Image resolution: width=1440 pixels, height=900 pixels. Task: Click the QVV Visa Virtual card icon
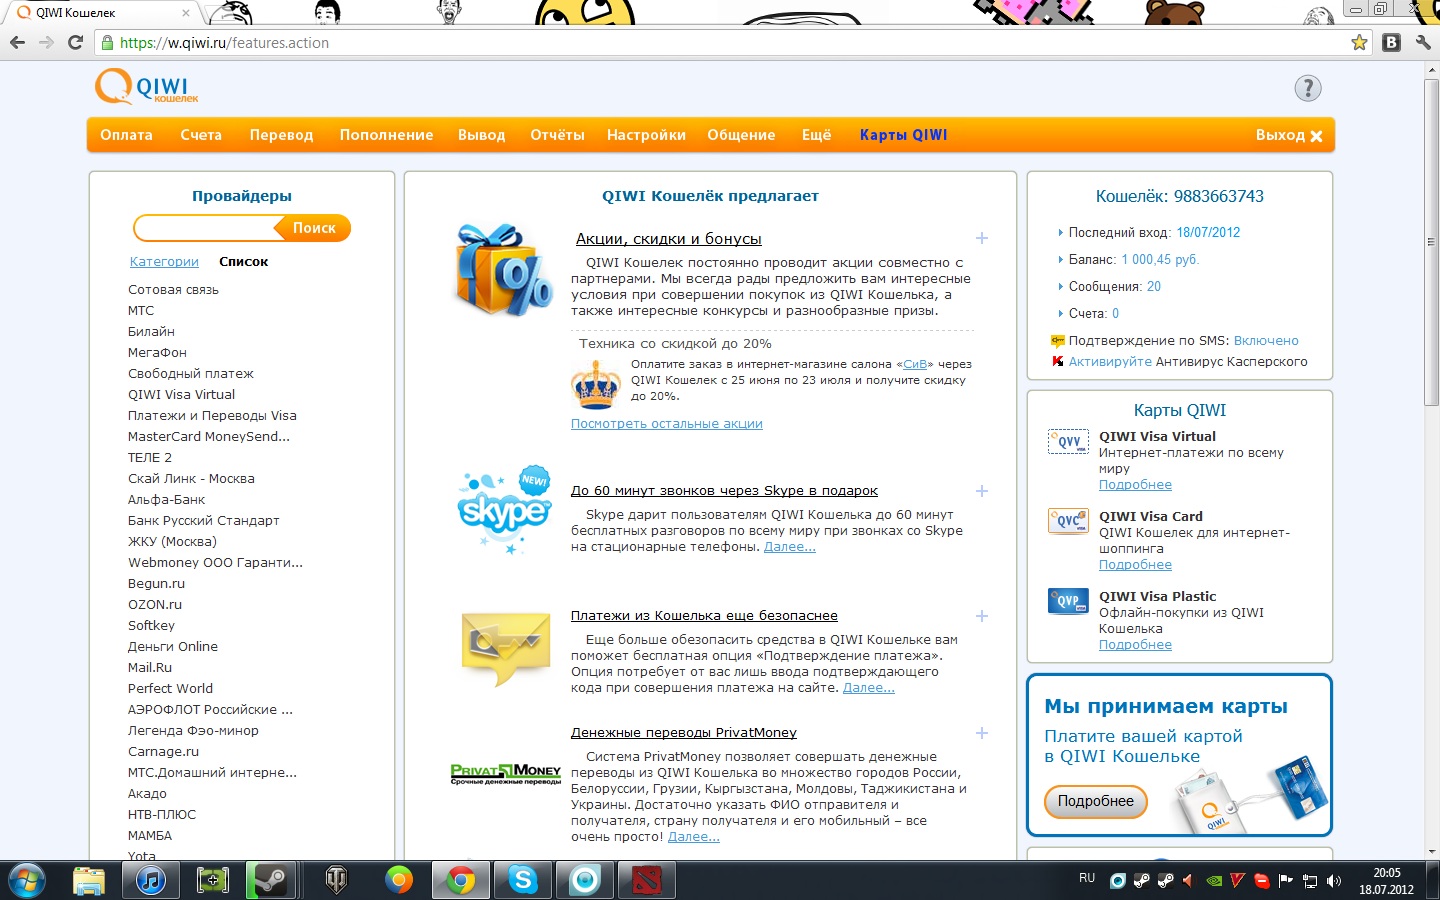(1068, 441)
